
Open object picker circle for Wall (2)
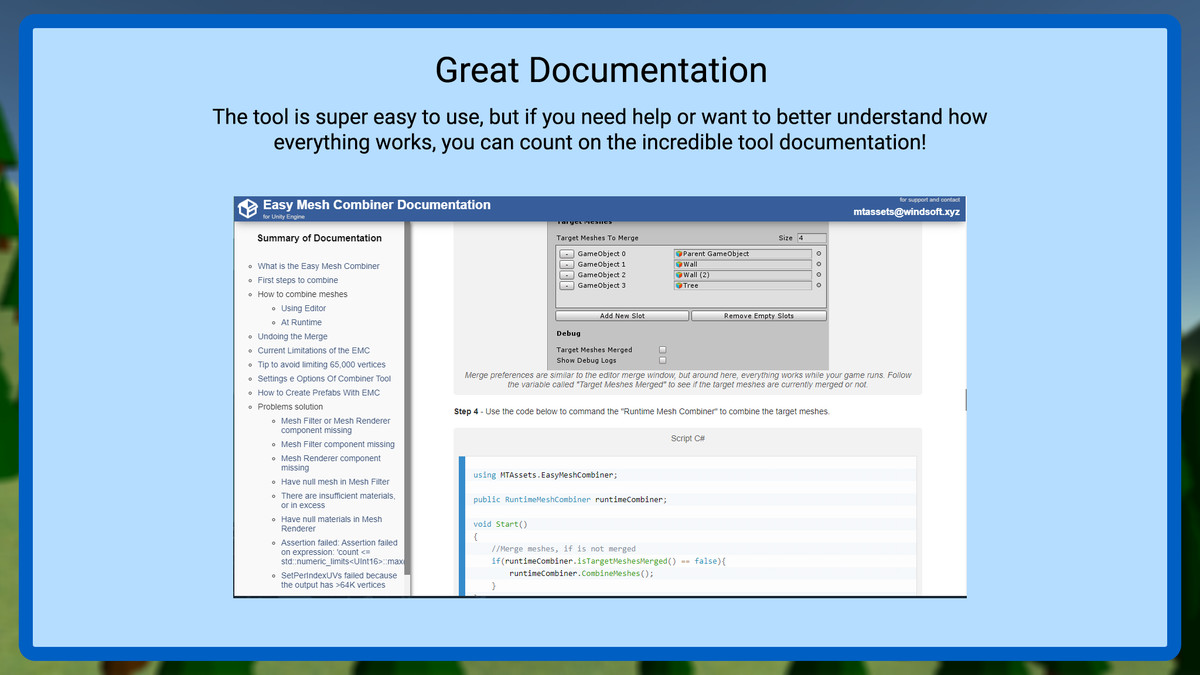[819, 275]
